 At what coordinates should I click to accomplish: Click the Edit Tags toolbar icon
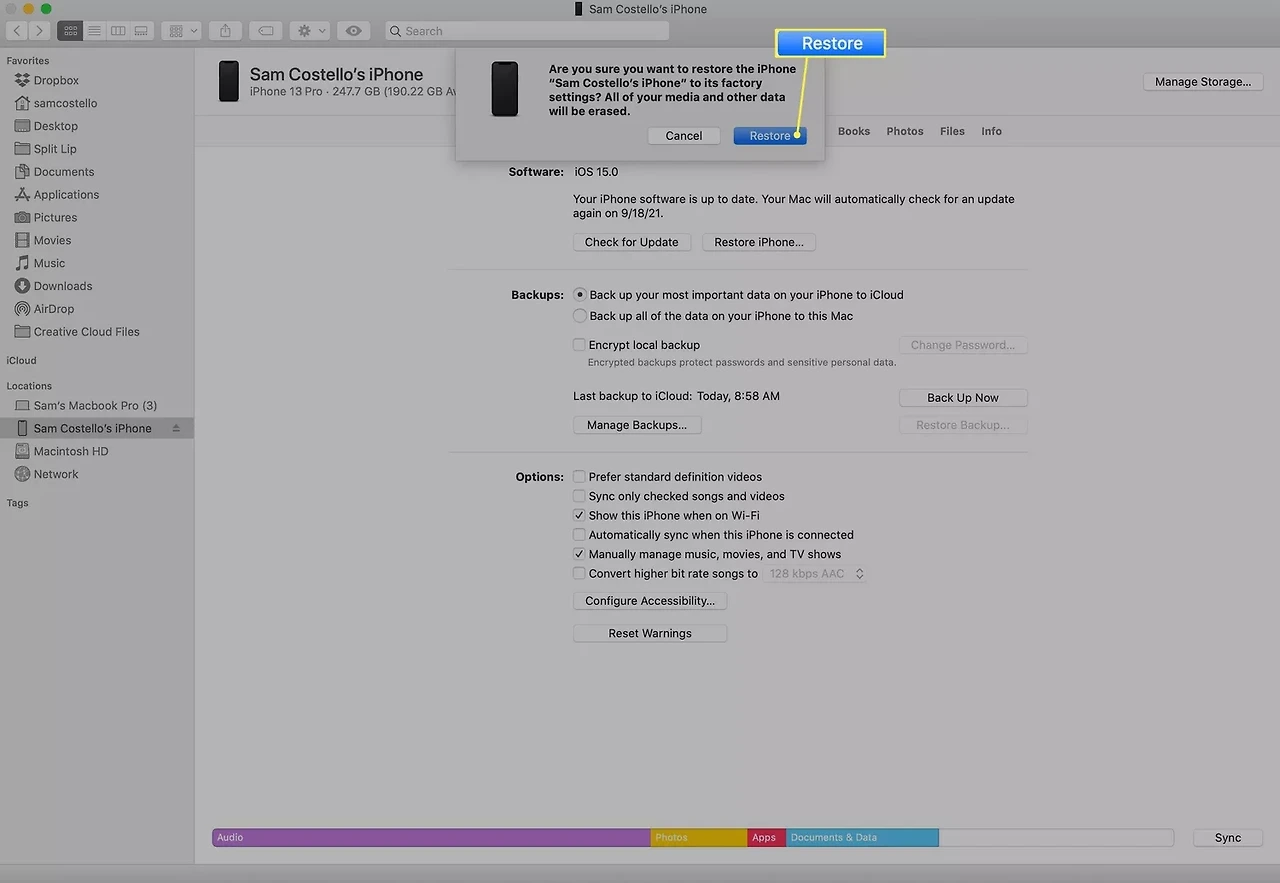265,31
